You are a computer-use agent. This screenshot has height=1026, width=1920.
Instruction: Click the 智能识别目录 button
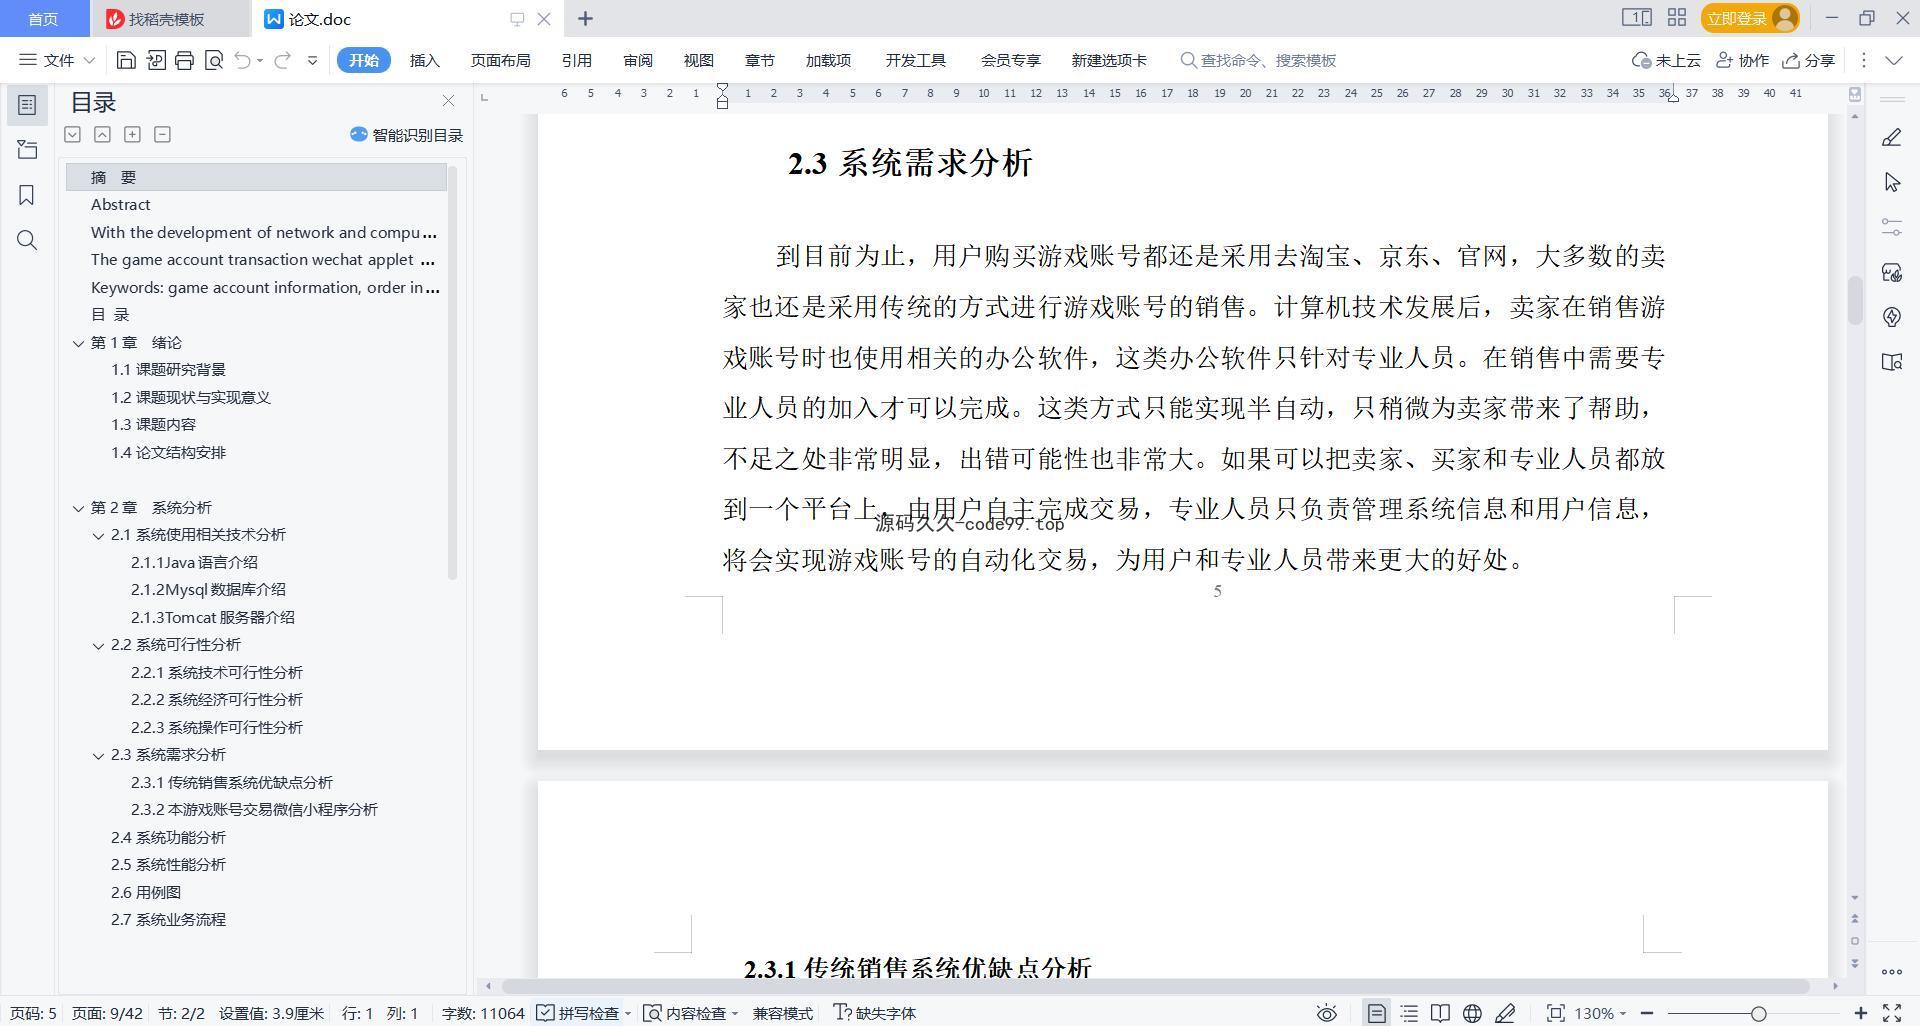[406, 135]
